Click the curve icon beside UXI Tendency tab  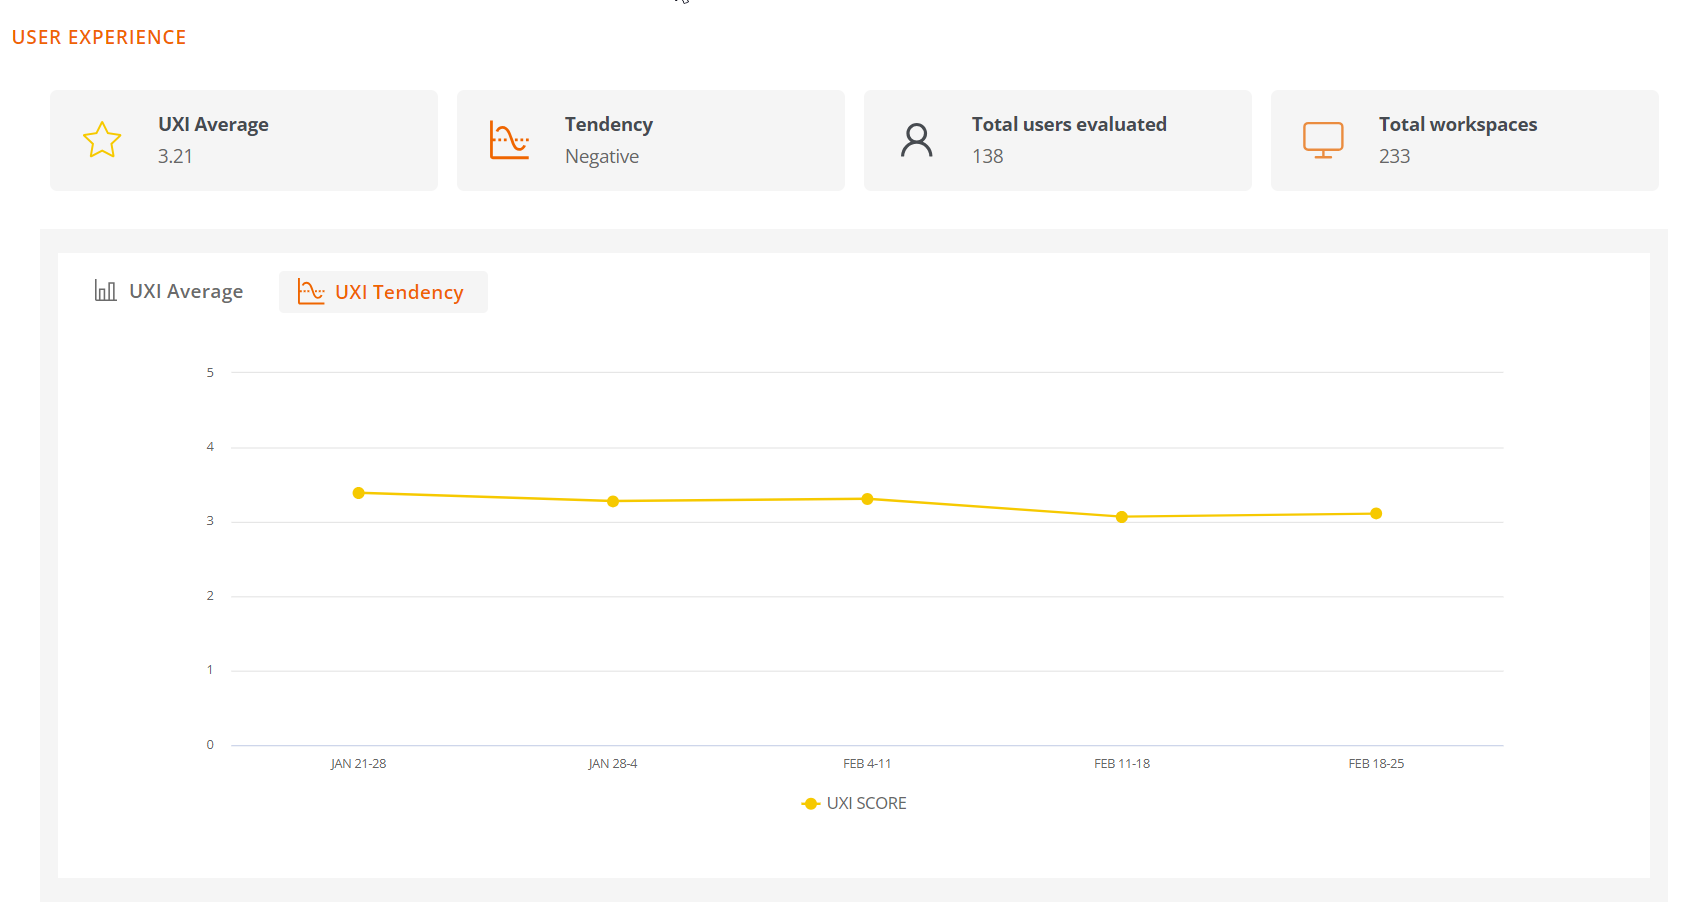(311, 292)
